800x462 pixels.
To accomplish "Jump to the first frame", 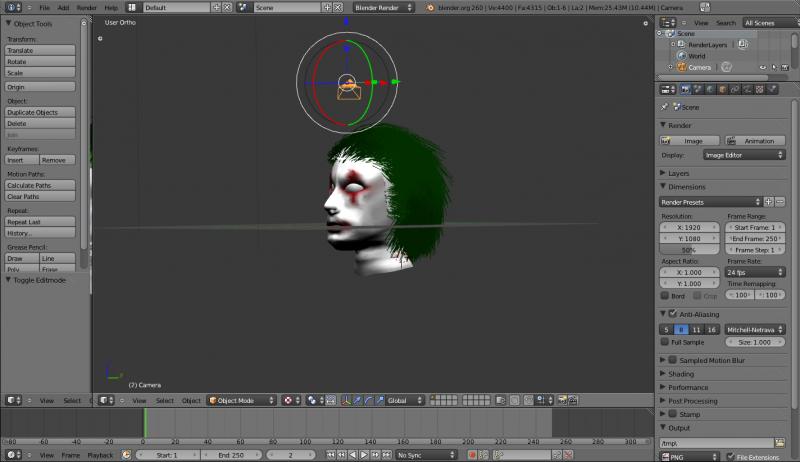I will 331,455.
